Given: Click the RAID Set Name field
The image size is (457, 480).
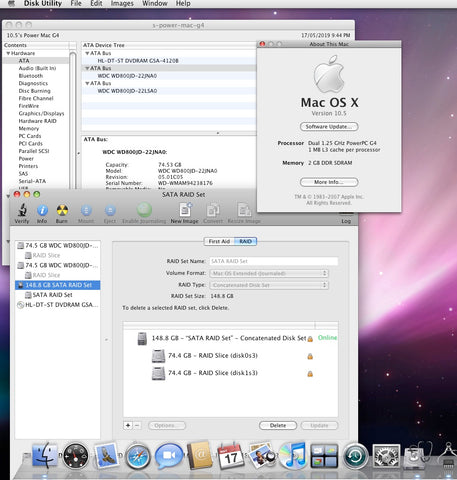Looking at the screenshot, I should (x=274, y=261).
